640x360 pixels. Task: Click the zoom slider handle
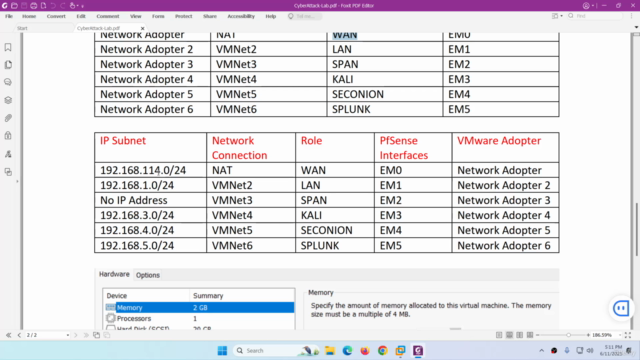[x=568, y=335]
